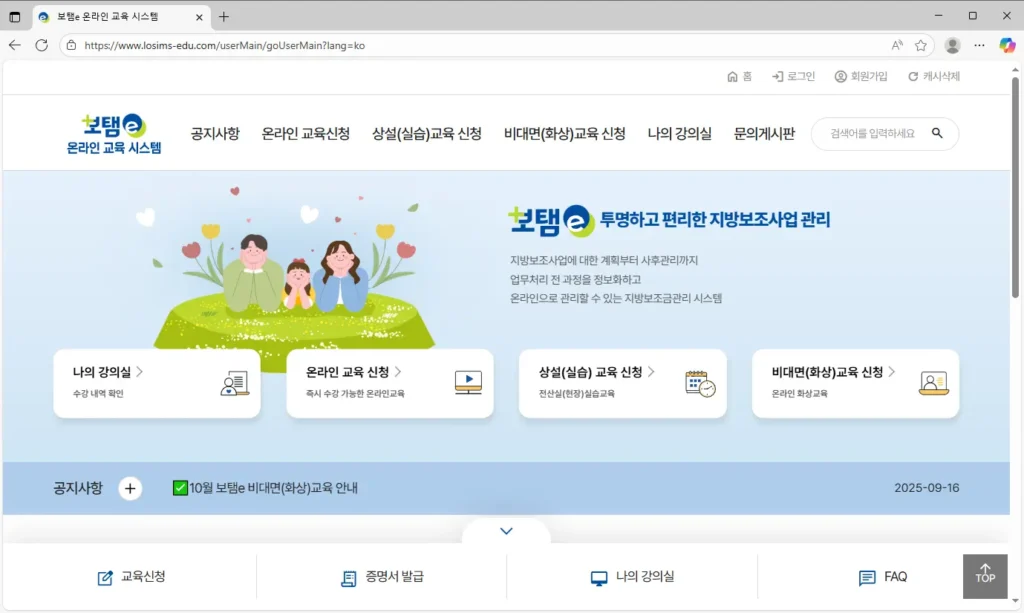Viewport: 1024px width, 613px height.
Task: Click the 증명서 발급 document icon
Action: pyautogui.click(x=349, y=577)
